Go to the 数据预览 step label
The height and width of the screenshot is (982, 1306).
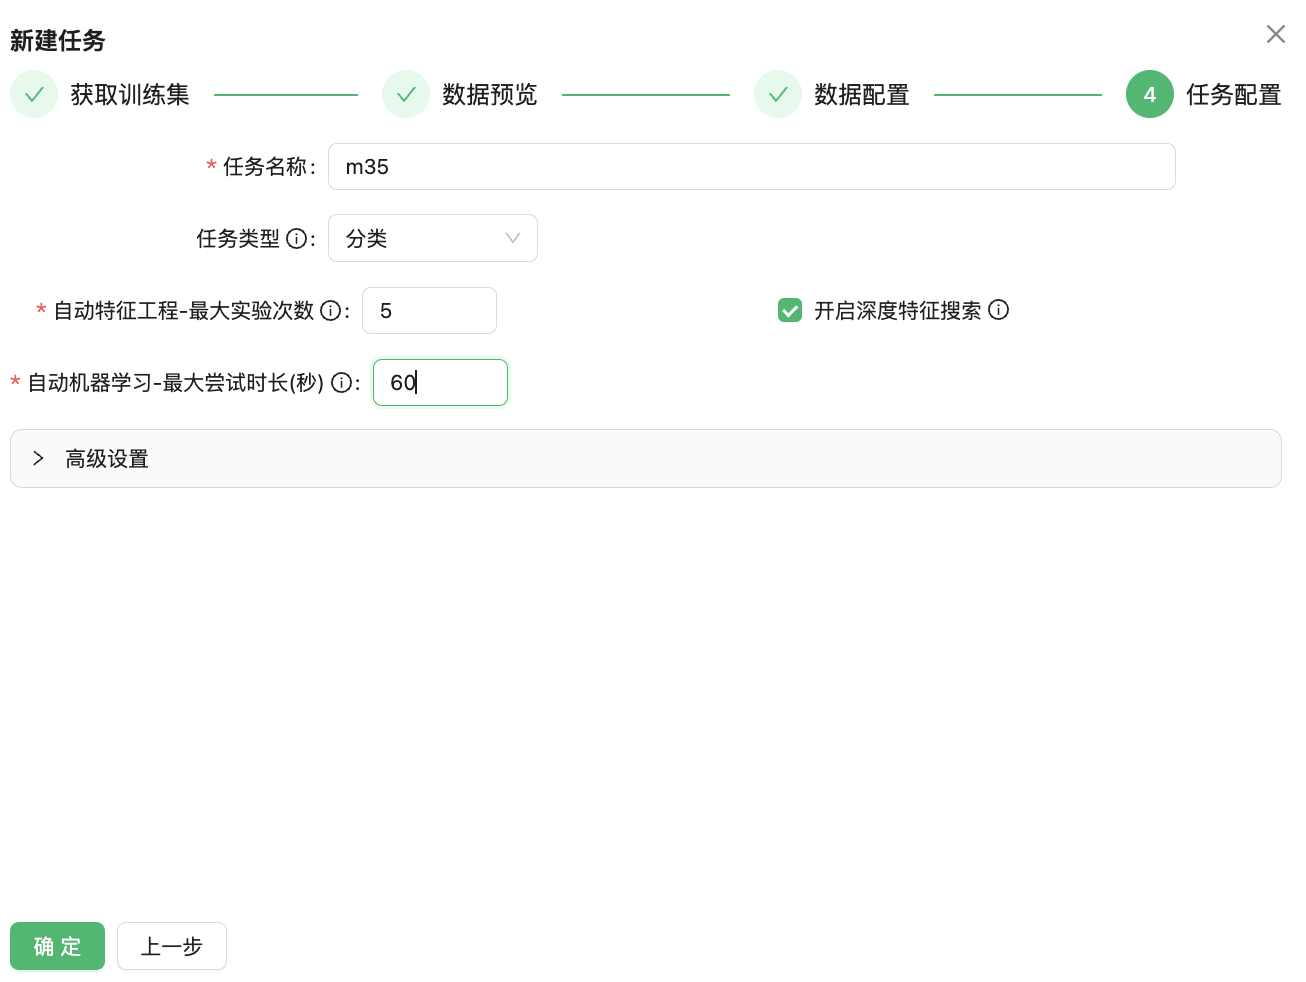(x=490, y=94)
